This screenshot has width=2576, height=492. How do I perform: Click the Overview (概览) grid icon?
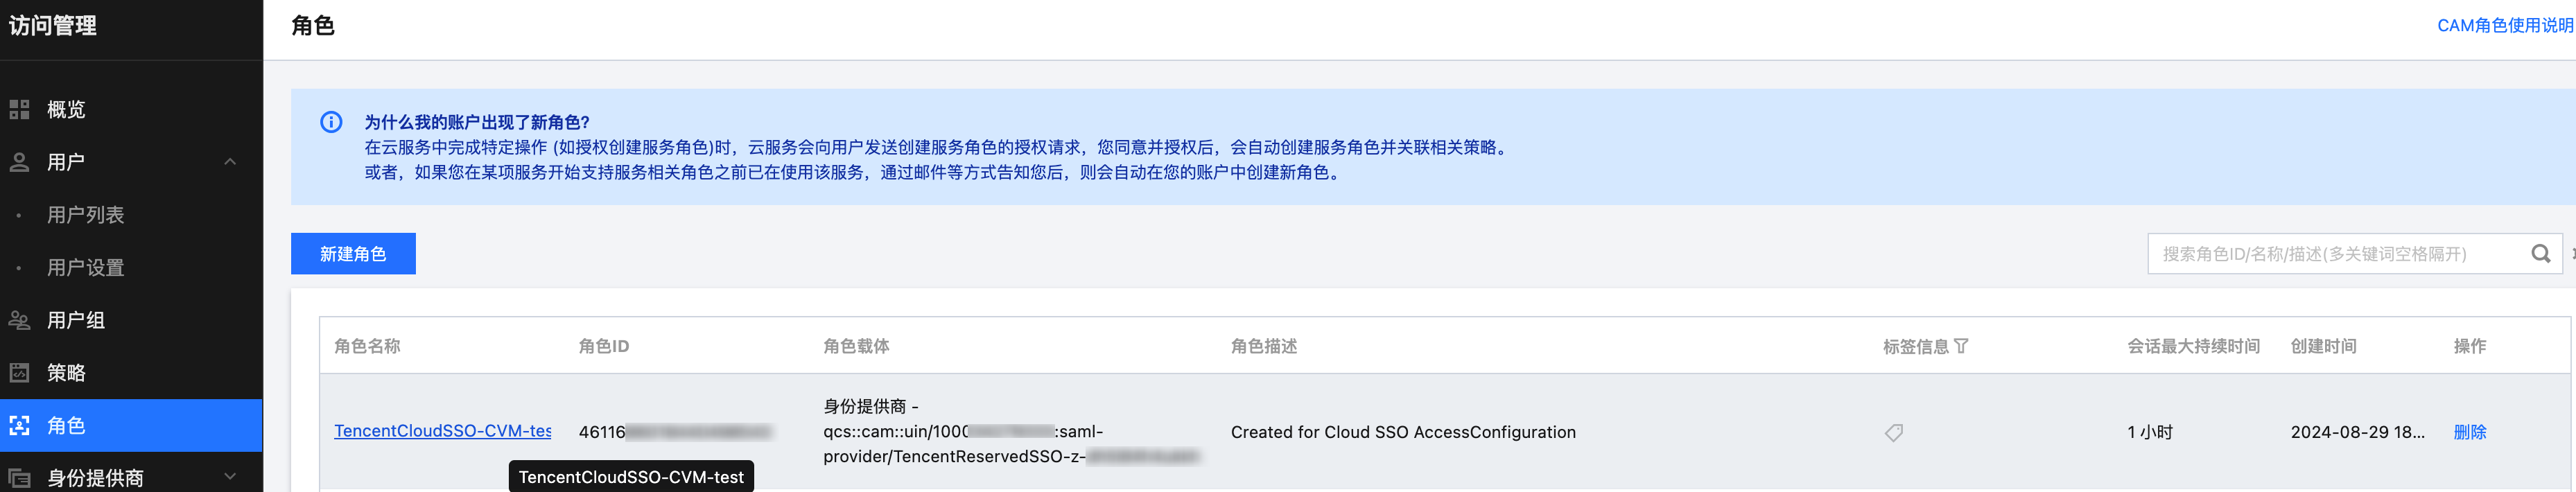19,110
